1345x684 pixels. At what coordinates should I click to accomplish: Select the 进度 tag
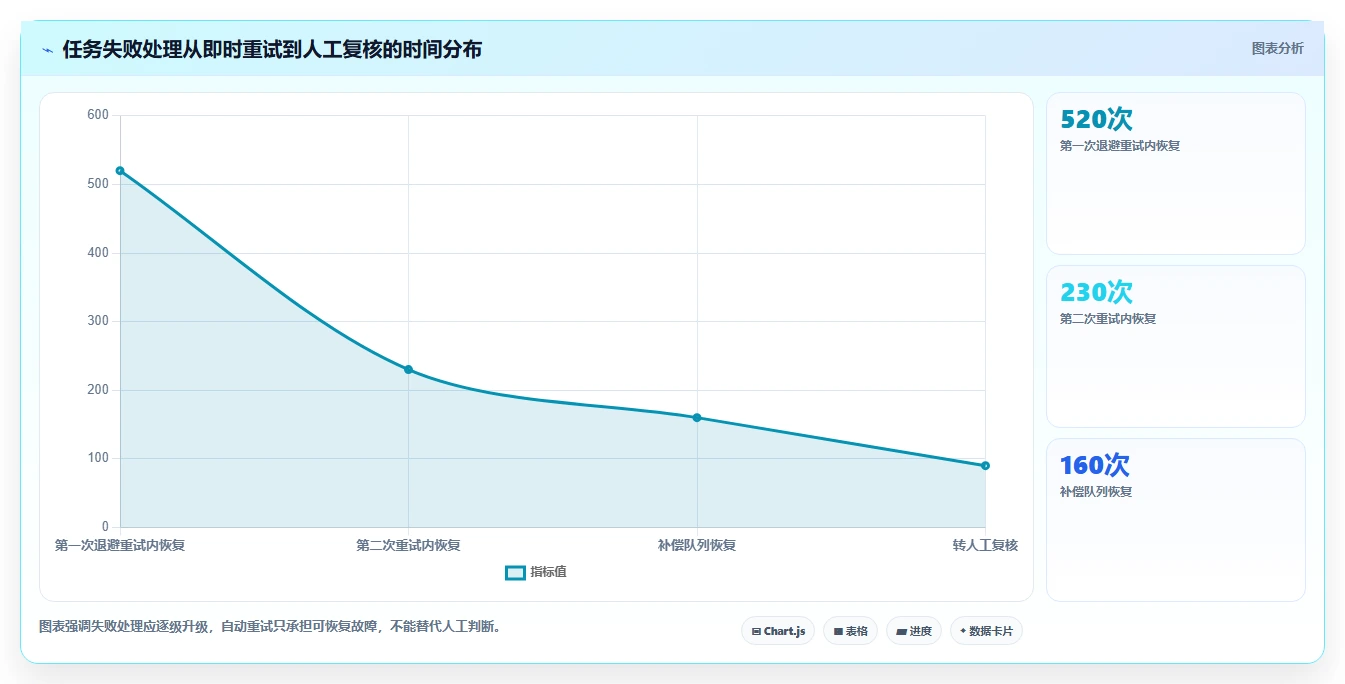pyautogui.click(x=914, y=631)
